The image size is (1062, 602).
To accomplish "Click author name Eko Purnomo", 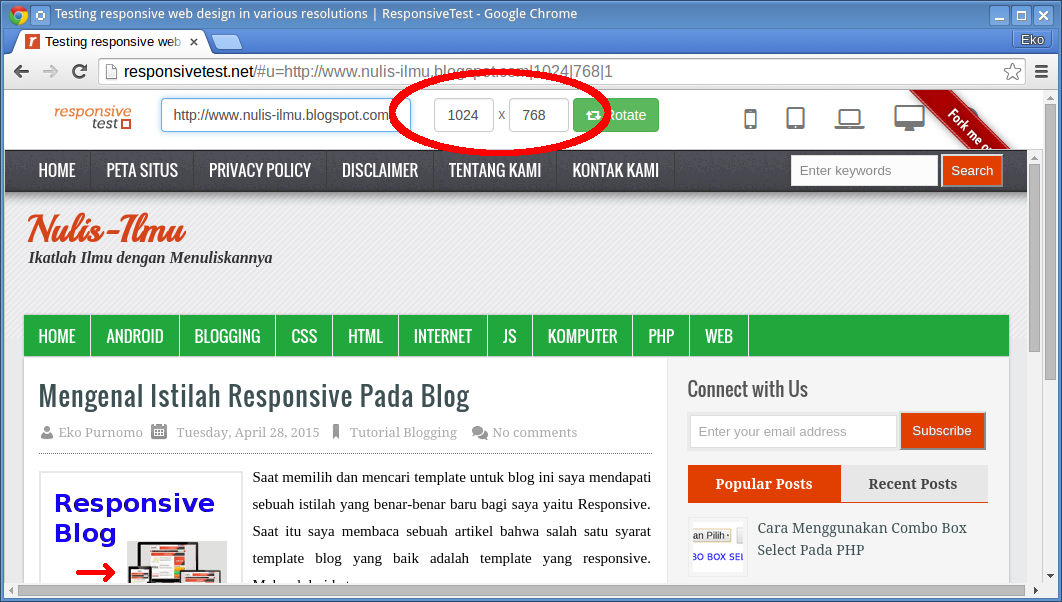I will click(x=100, y=432).
